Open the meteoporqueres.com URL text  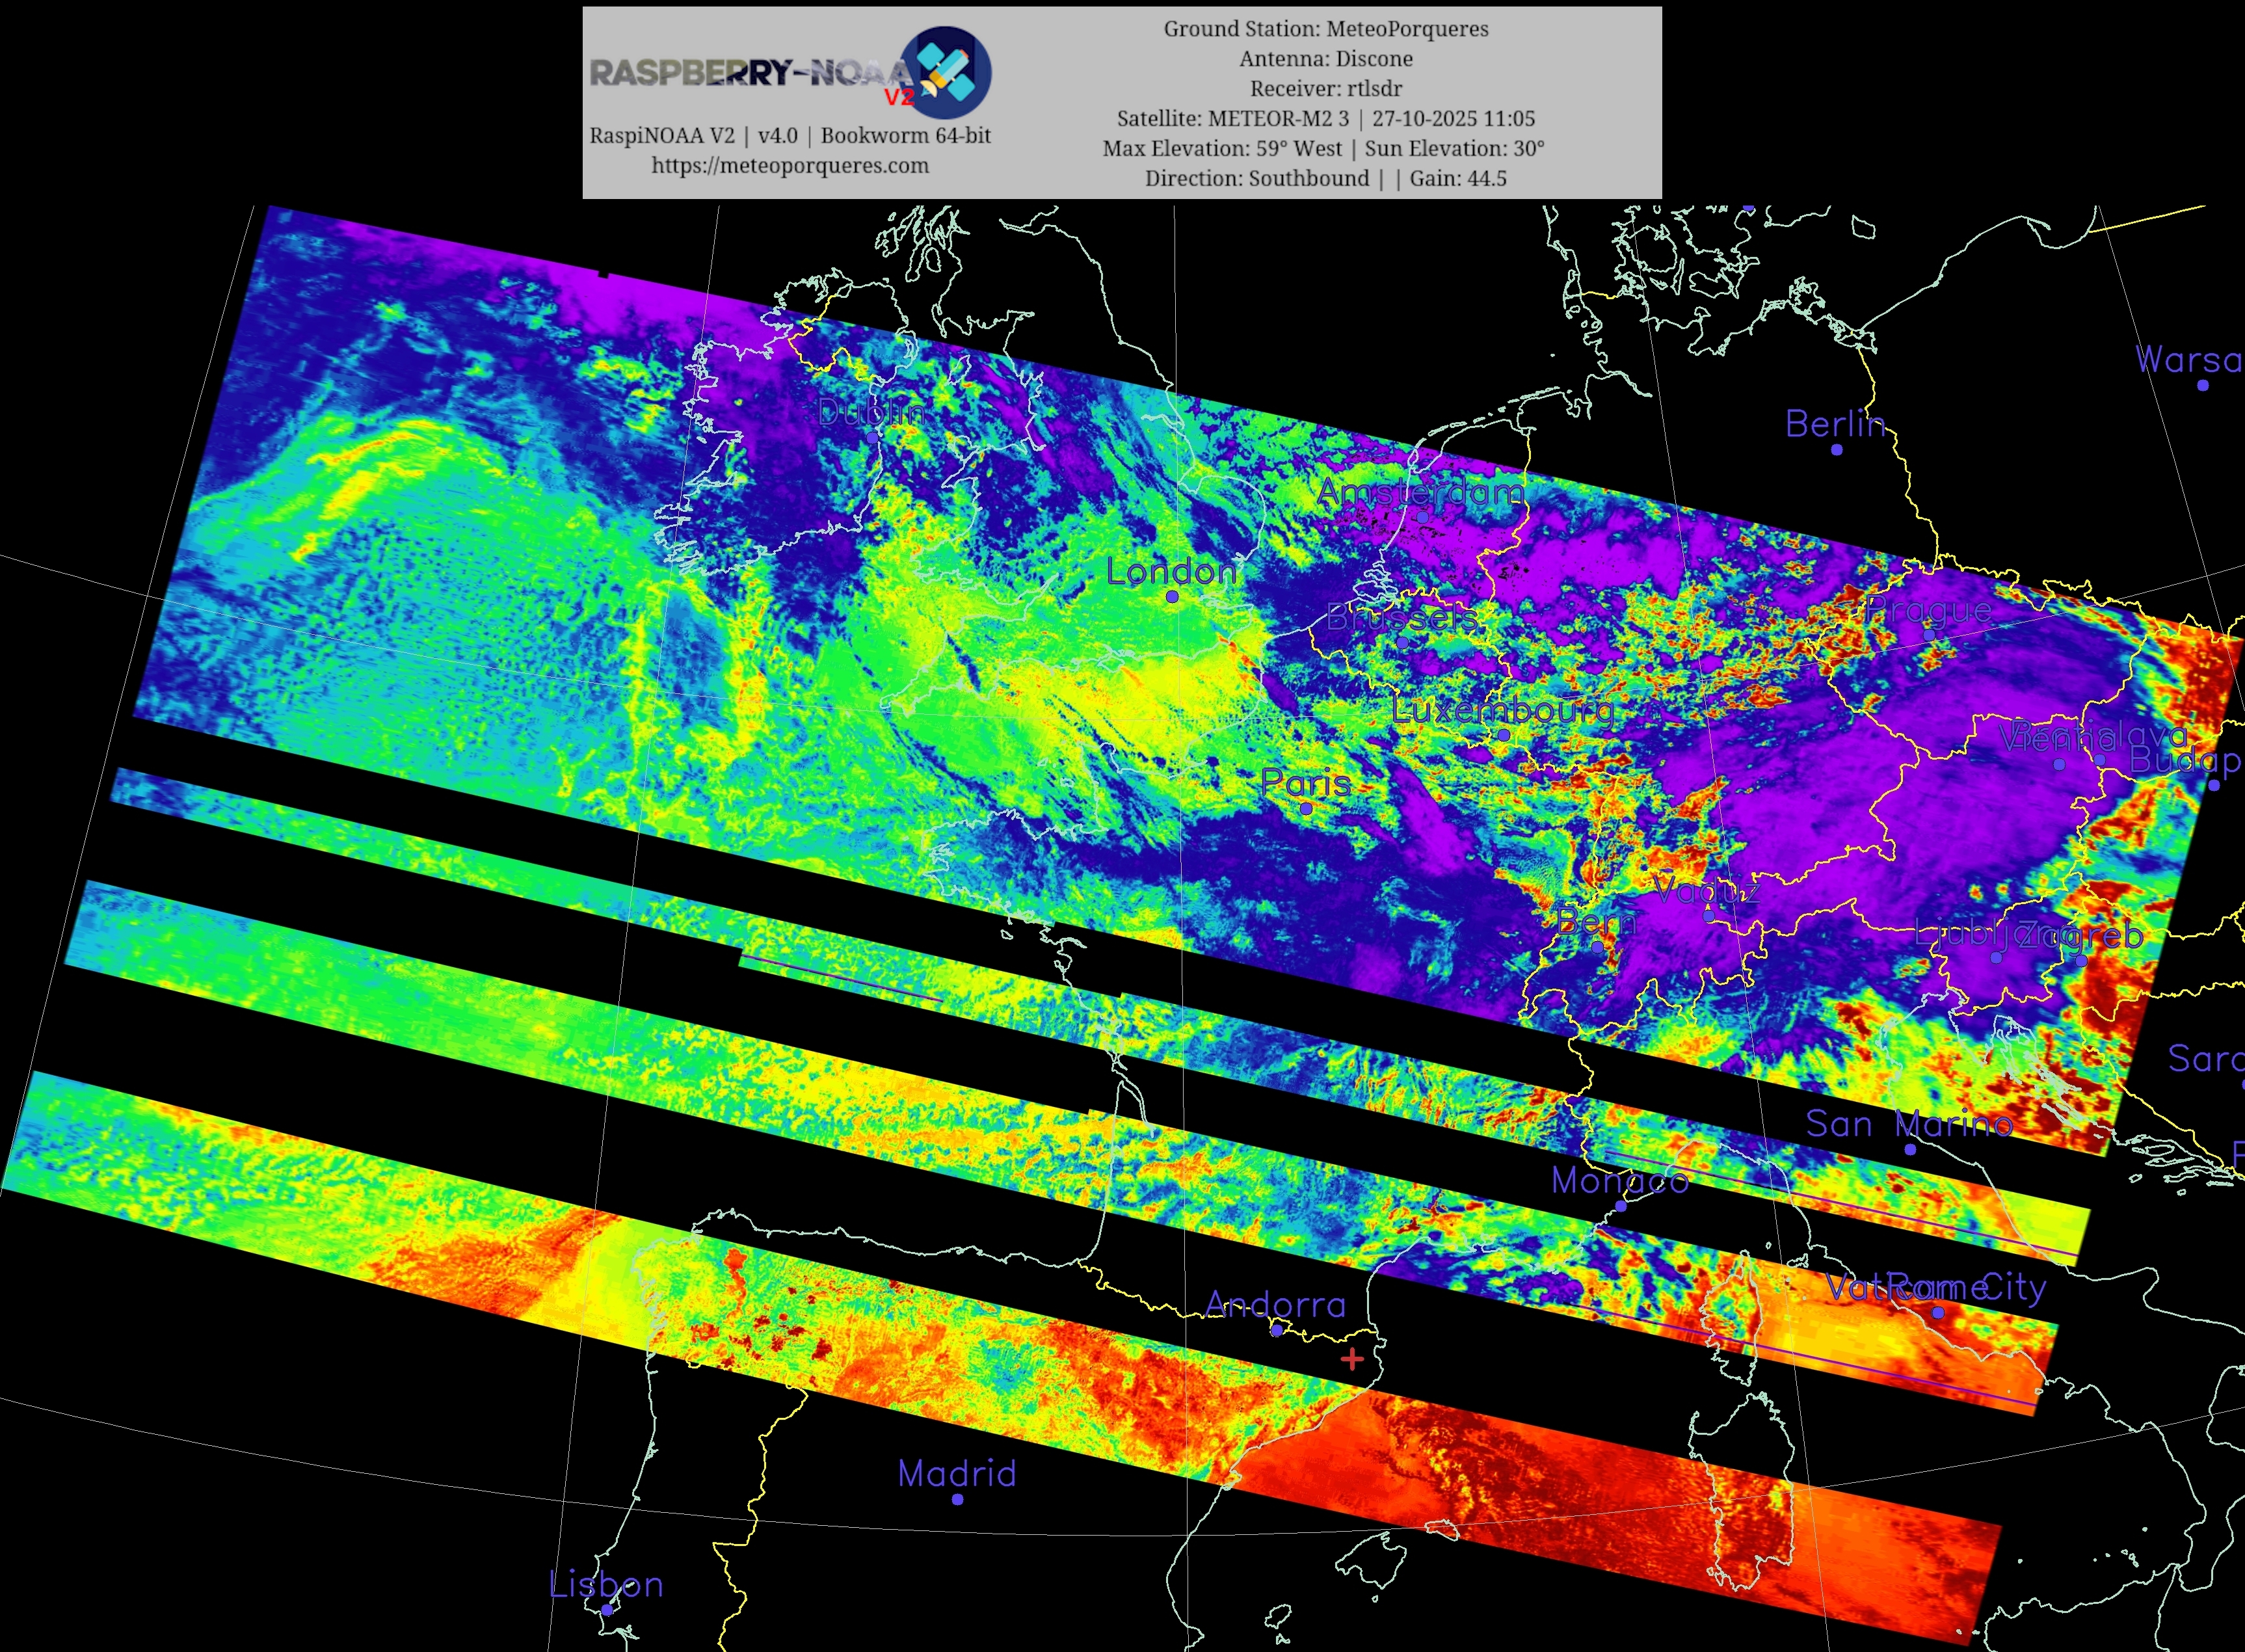[790, 166]
